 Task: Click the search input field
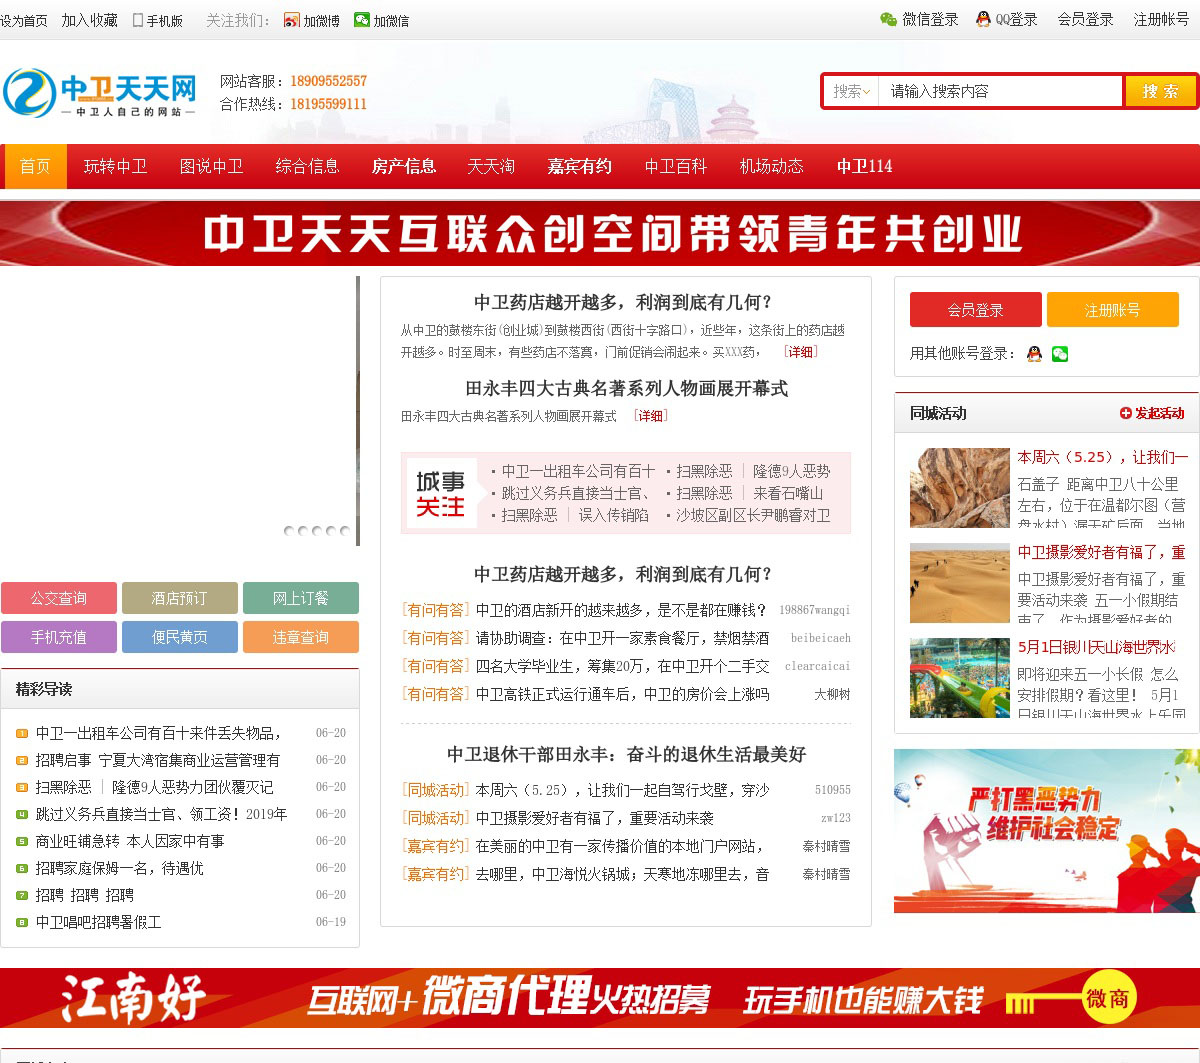[x=1001, y=91]
